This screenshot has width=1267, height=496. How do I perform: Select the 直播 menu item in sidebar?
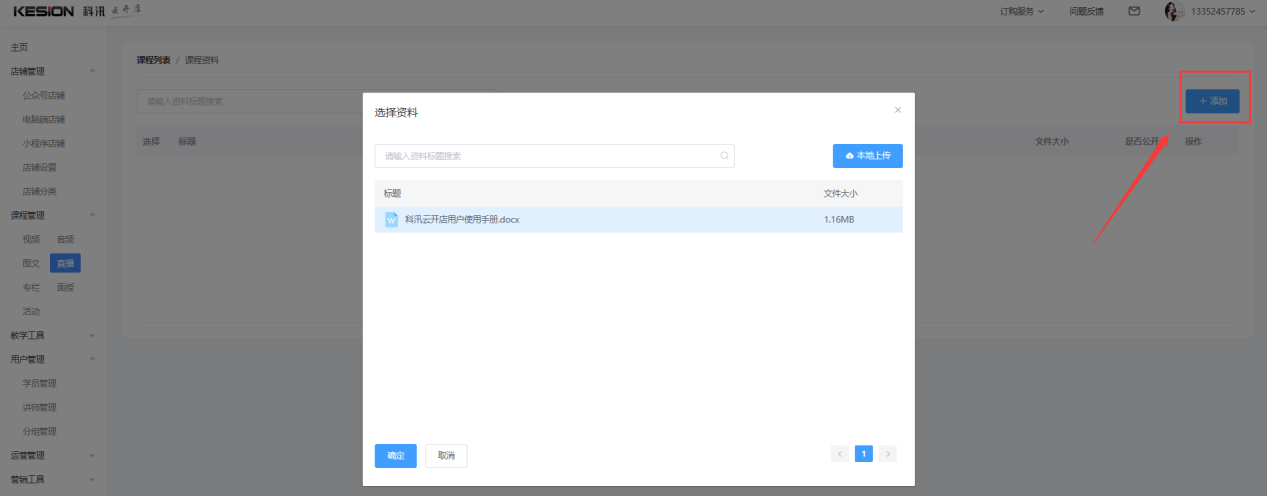[66, 263]
